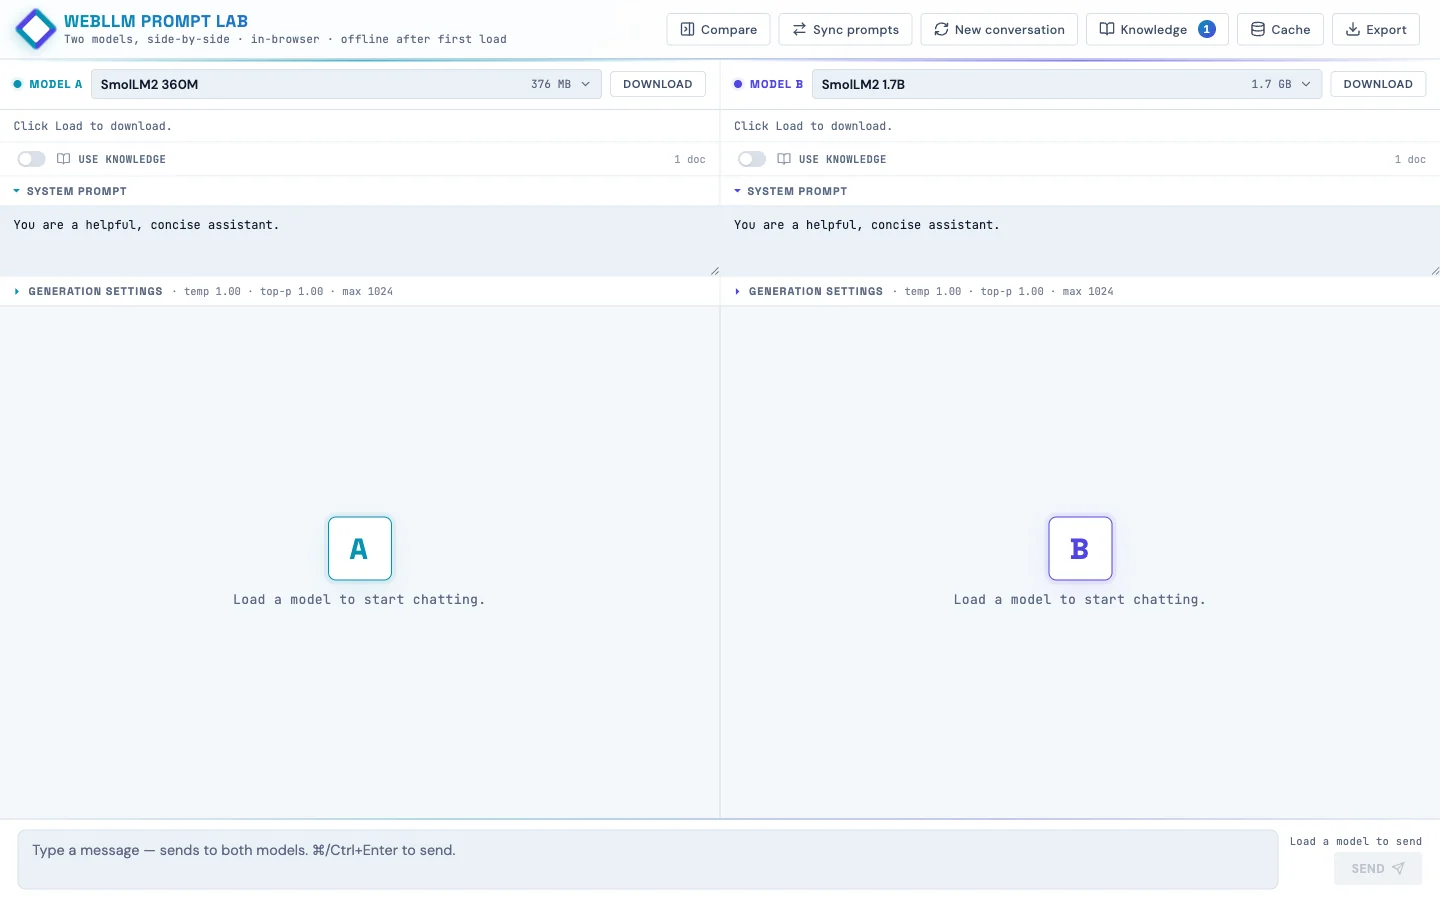Viewport: 1440px width, 900px height.
Task: Download the Model A model
Action: click(x=657, y=84)
